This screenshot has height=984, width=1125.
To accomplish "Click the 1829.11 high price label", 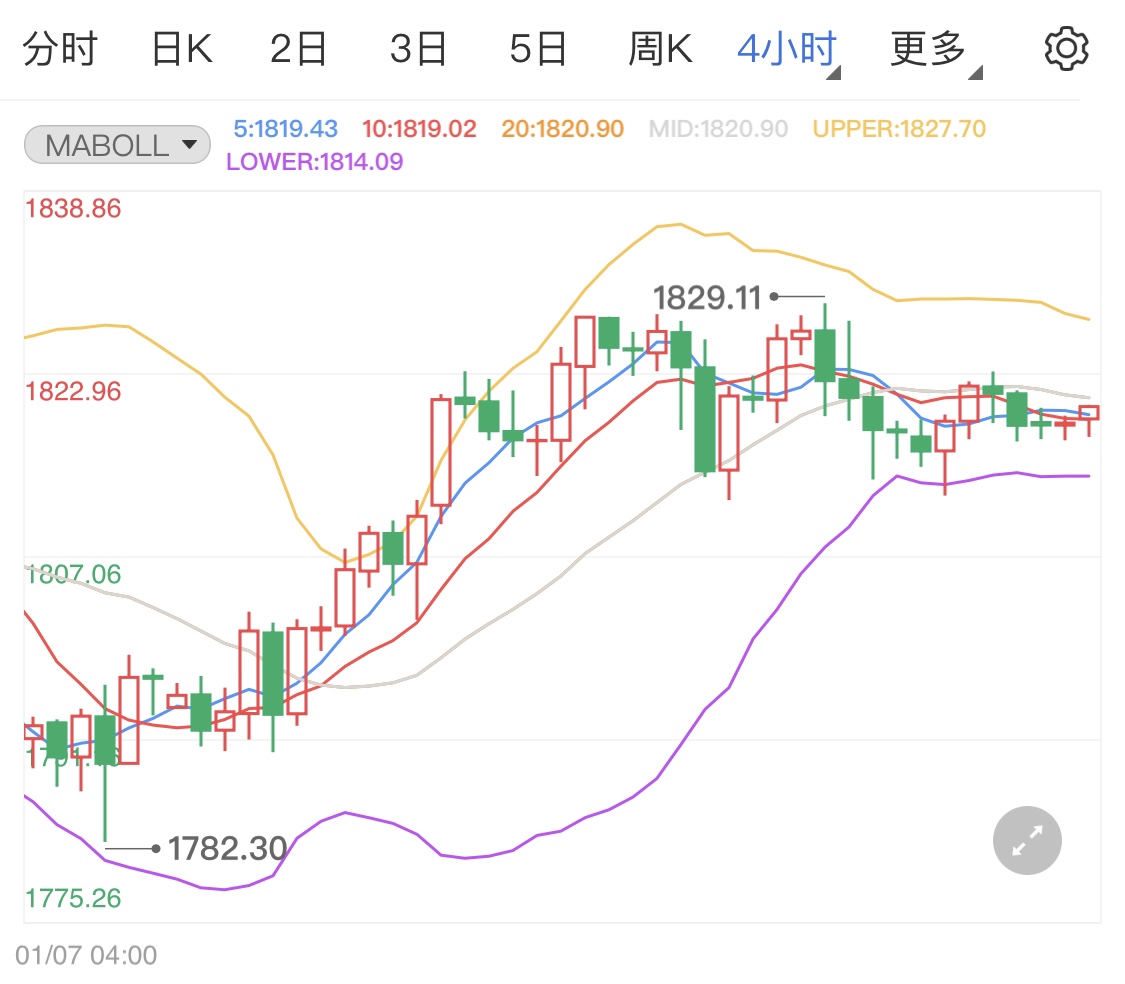I will (707, 298).
